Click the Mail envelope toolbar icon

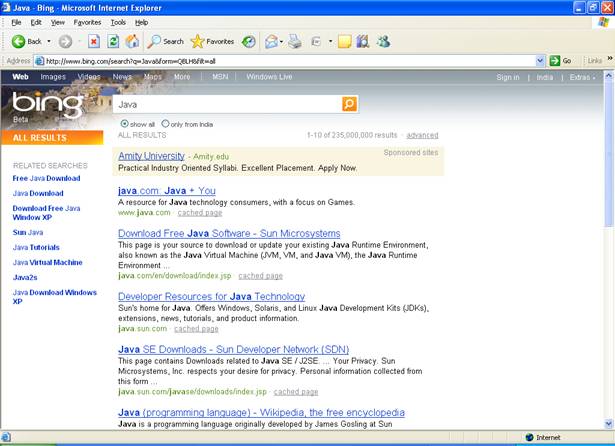point(271,41)
